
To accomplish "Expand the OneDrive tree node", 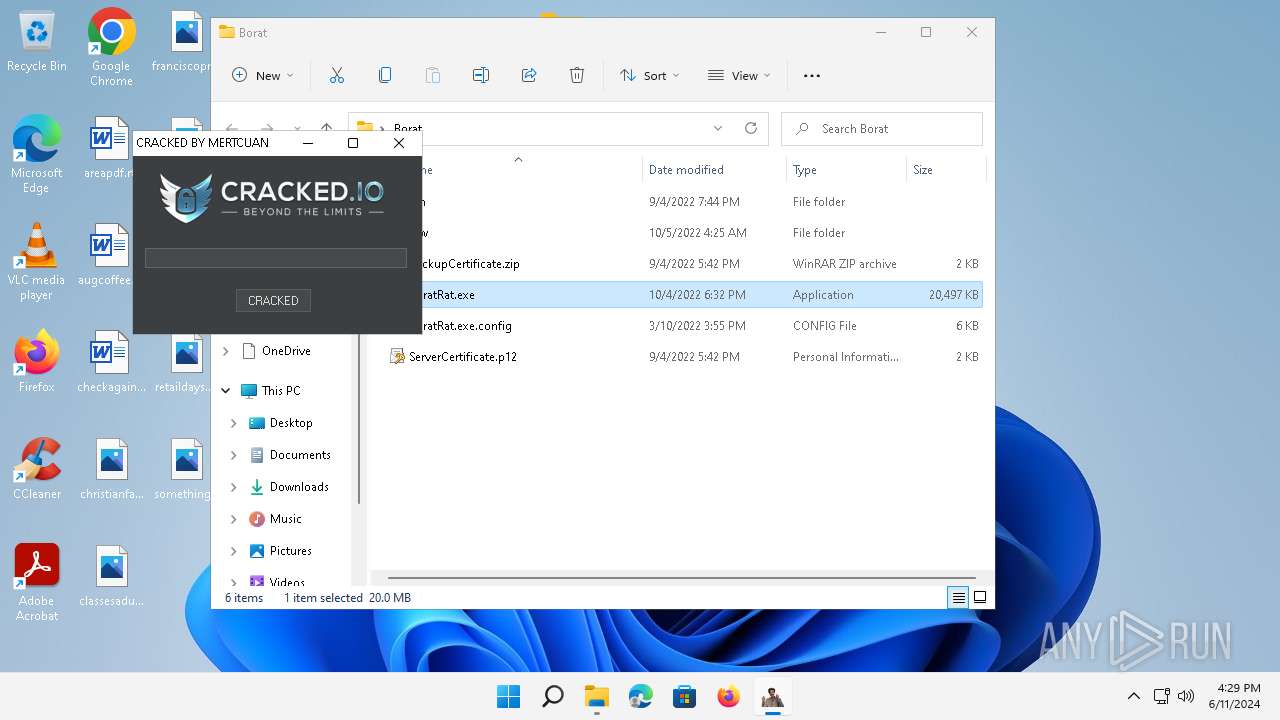I will coord(226,351).
